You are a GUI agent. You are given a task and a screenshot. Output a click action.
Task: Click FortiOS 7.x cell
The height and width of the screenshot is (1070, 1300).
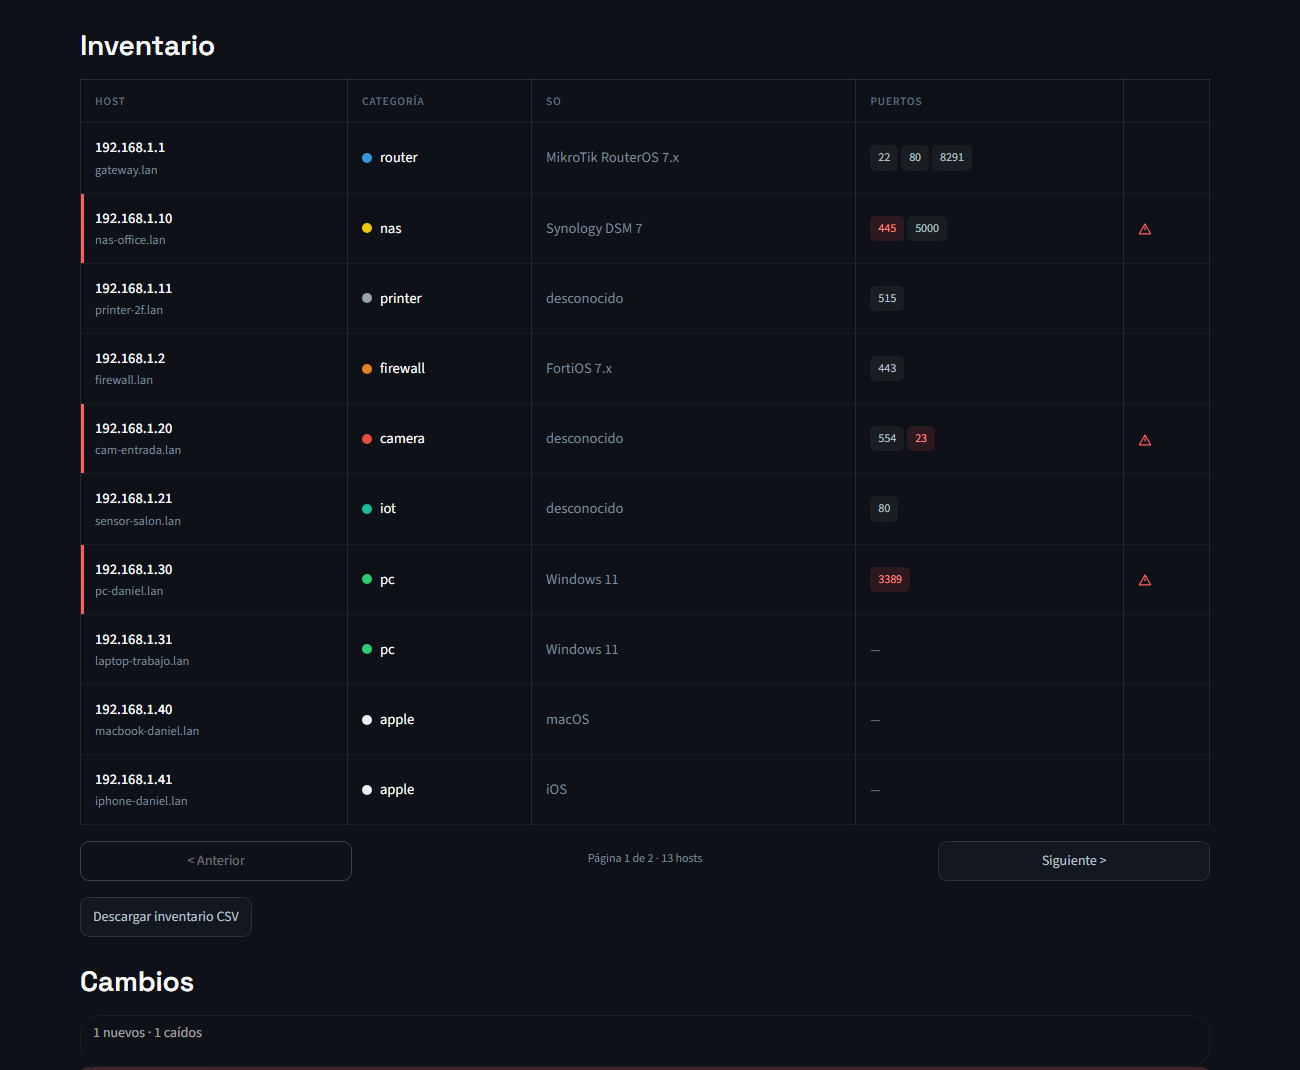click(x=579, y=368)
